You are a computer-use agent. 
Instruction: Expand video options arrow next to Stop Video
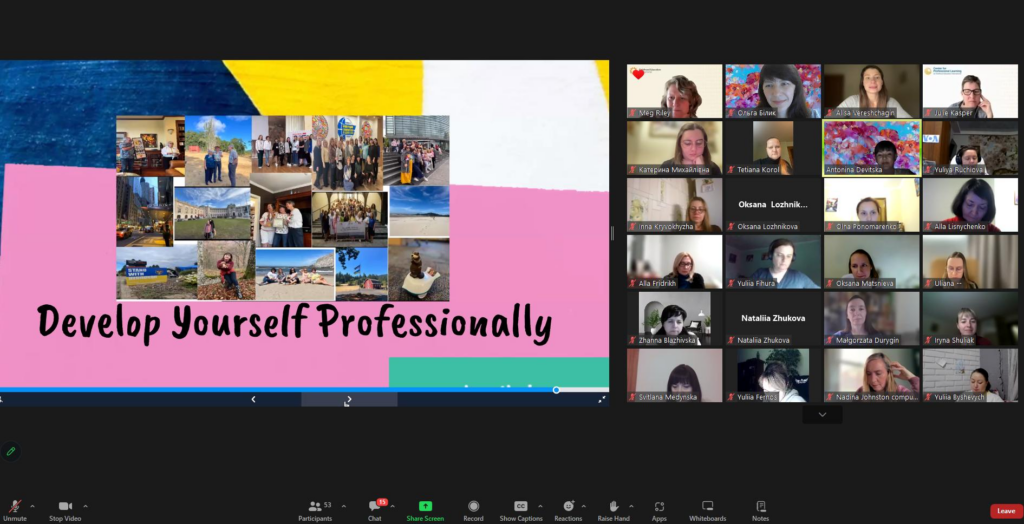pos(85,506)
